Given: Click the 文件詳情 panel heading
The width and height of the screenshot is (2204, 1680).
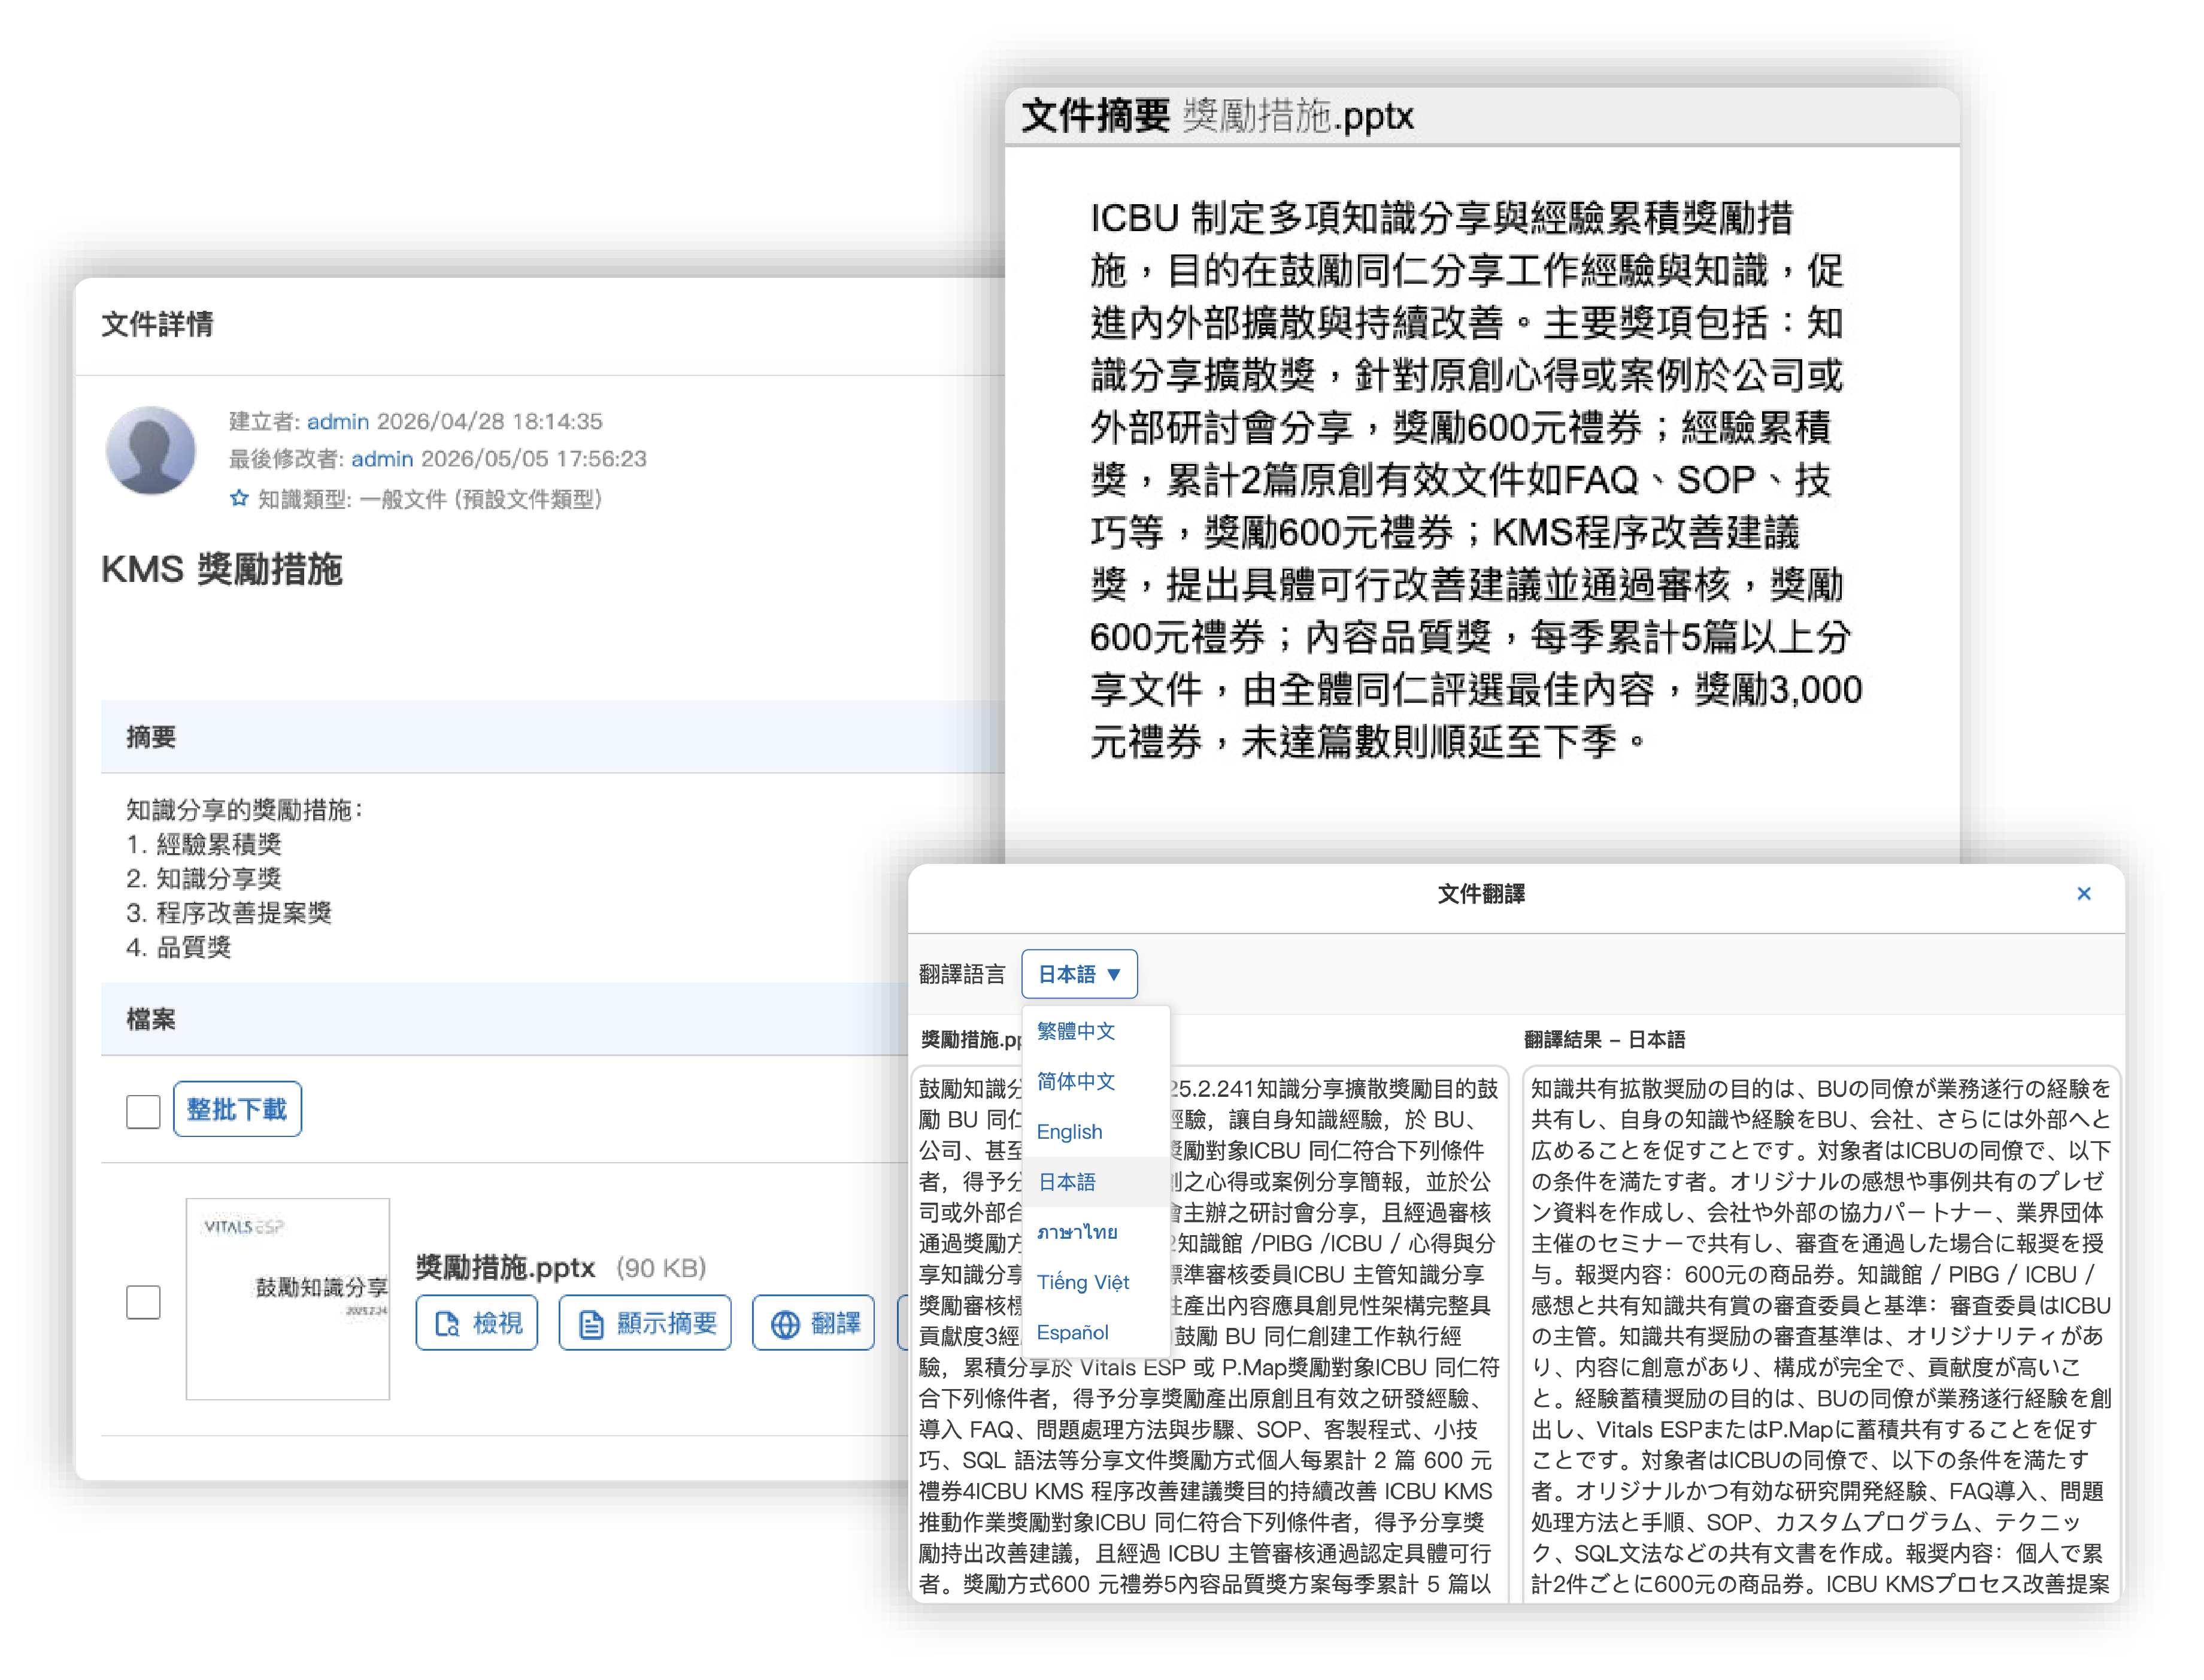Looking at the screenshot, I should click(157, 324).
